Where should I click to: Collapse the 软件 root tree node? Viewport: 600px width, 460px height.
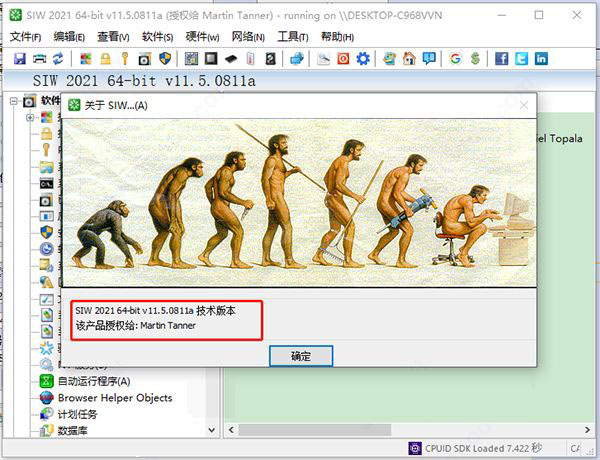(14, 101)
